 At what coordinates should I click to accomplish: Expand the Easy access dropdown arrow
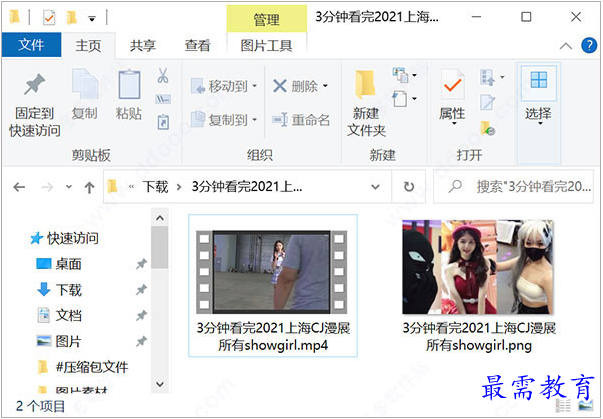tap(414, 99)
